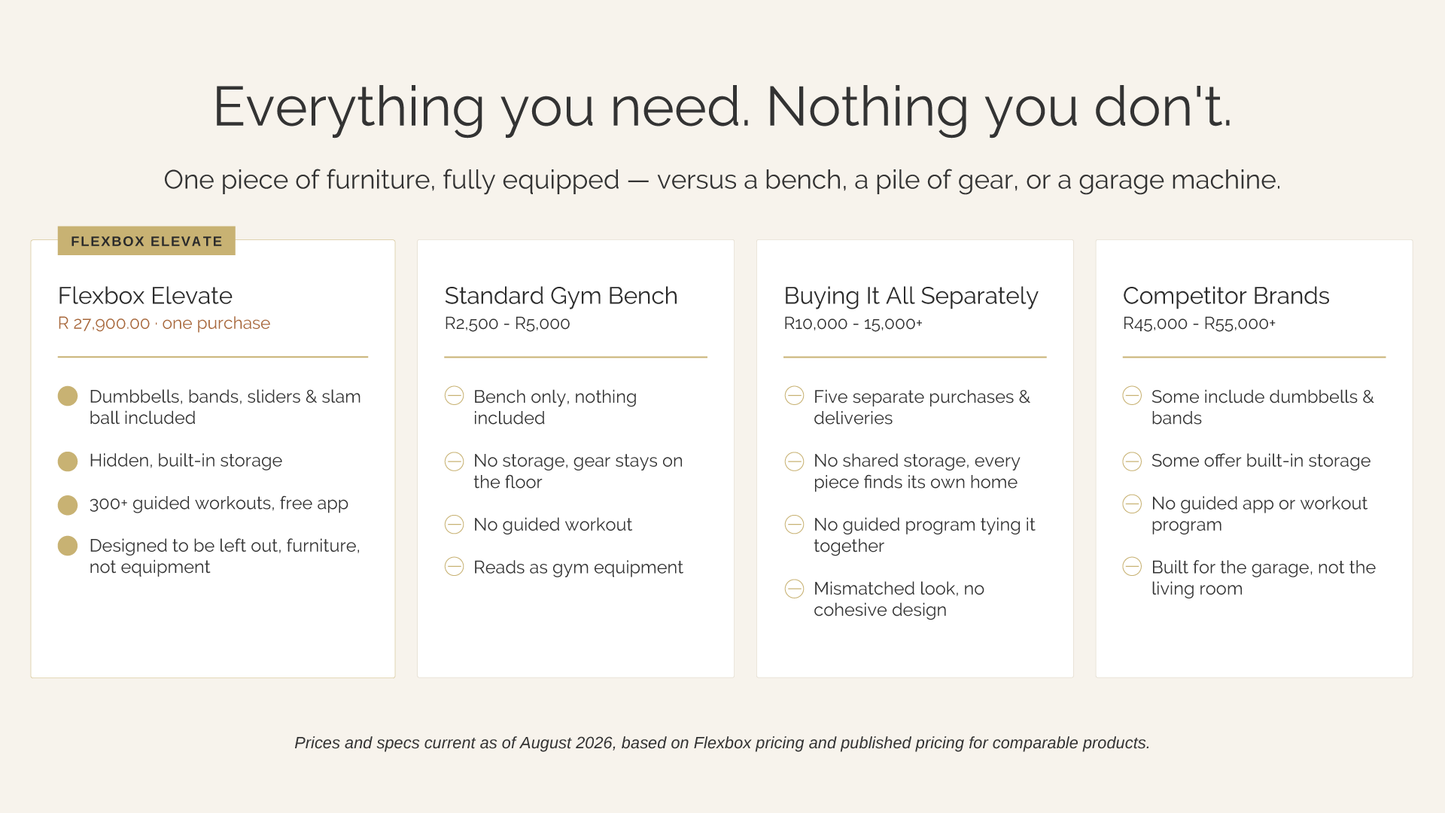Image resolution: width=1445 pixels, height=813 pixels.
Task: Click the minus icon next to 'Built for the garage'
Action: [1132, 567]
